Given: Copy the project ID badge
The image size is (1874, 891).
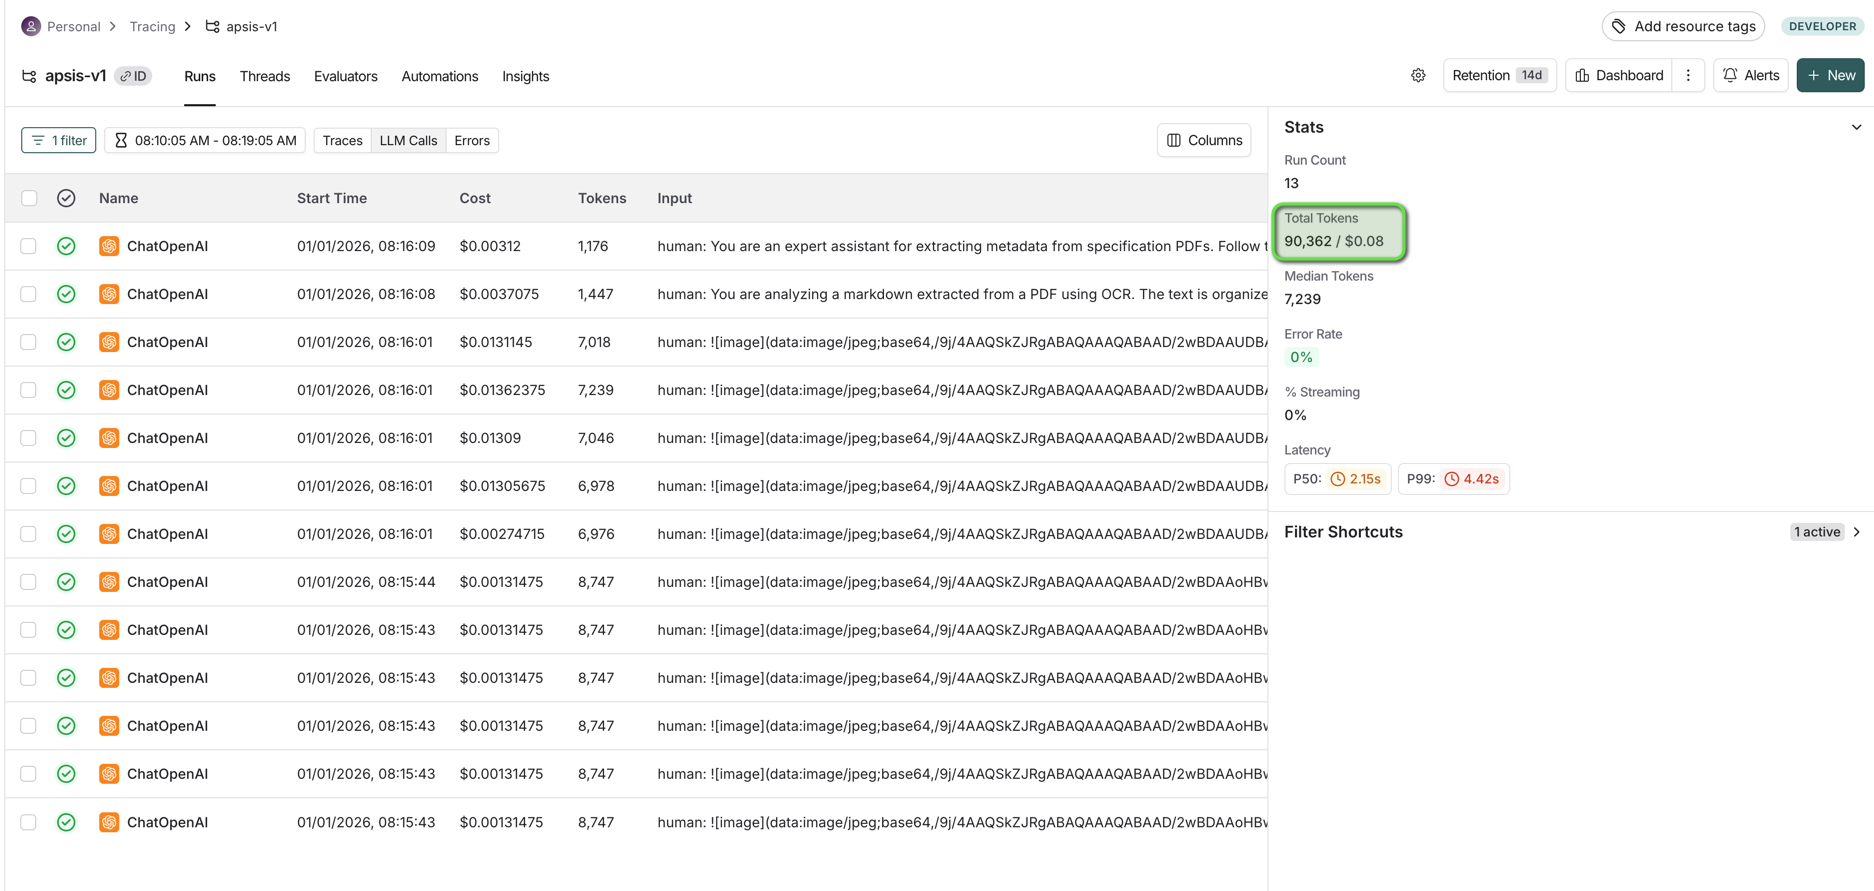Looking at the screenshot, I should click(134, 76).
